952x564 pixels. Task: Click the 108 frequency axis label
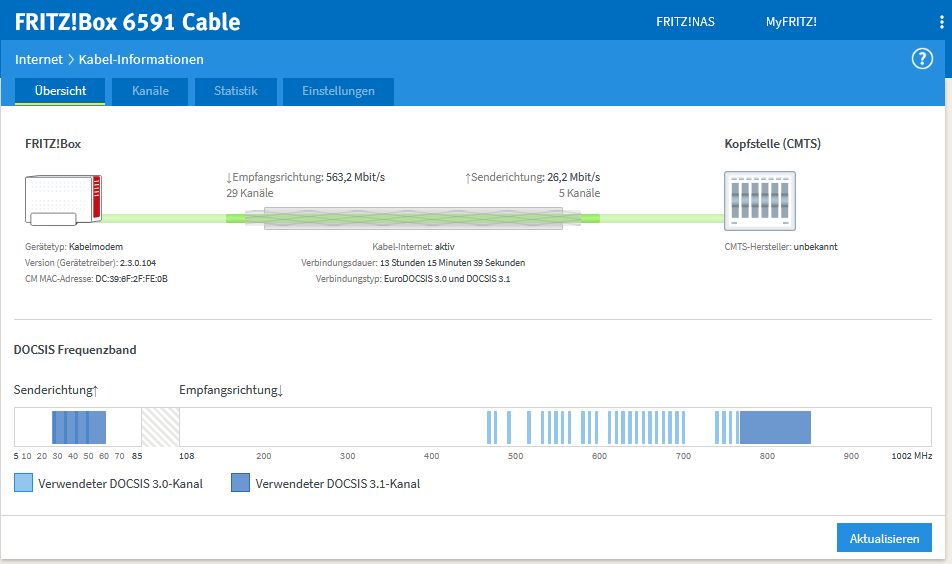coord(186,456)
